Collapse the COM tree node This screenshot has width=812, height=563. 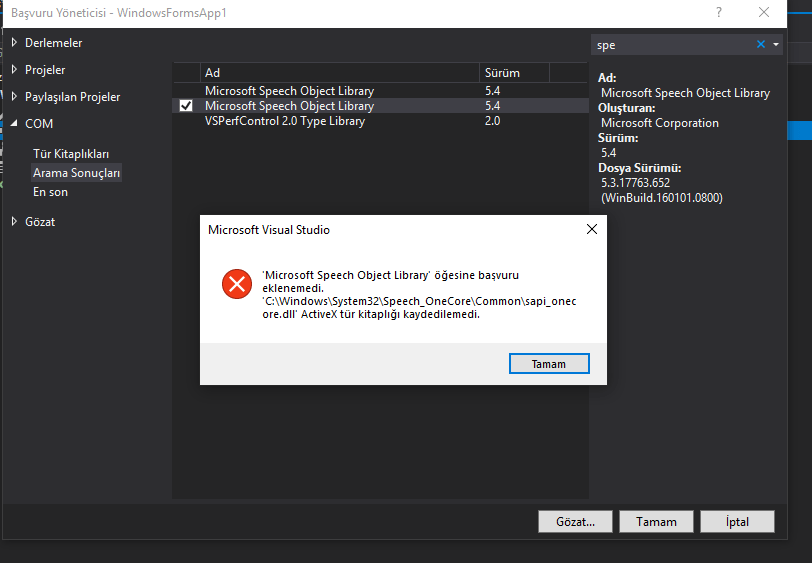click(x=14, y=123)
